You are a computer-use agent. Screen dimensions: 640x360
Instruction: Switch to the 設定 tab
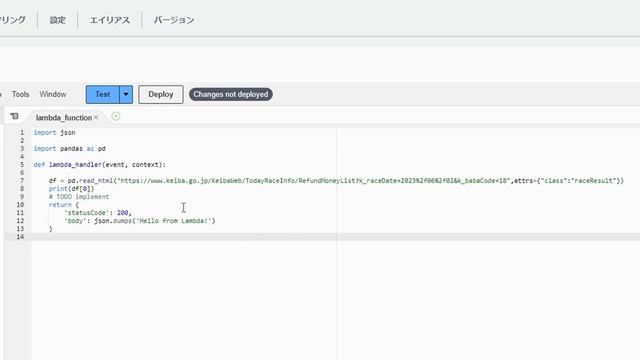pyautogui.click(x=58, y=20)
